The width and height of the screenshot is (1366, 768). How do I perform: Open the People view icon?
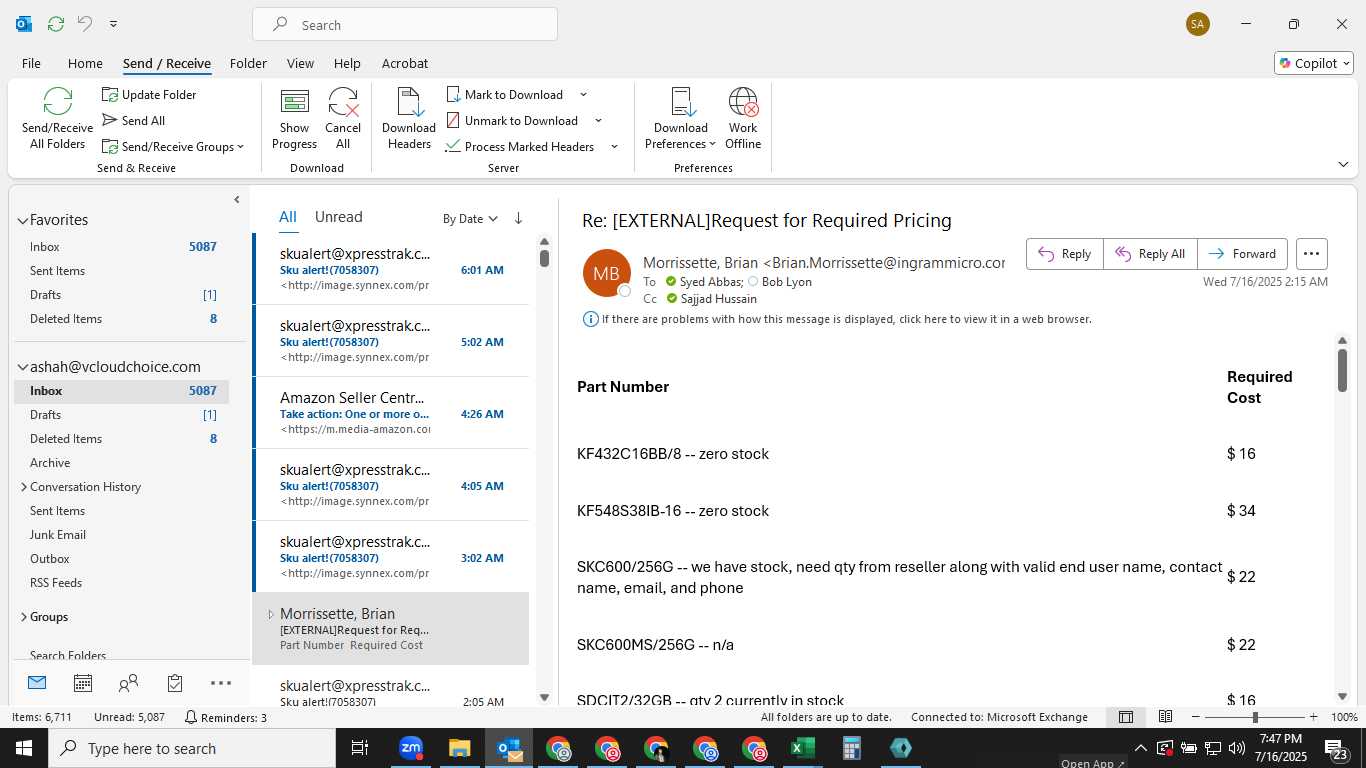128,683
